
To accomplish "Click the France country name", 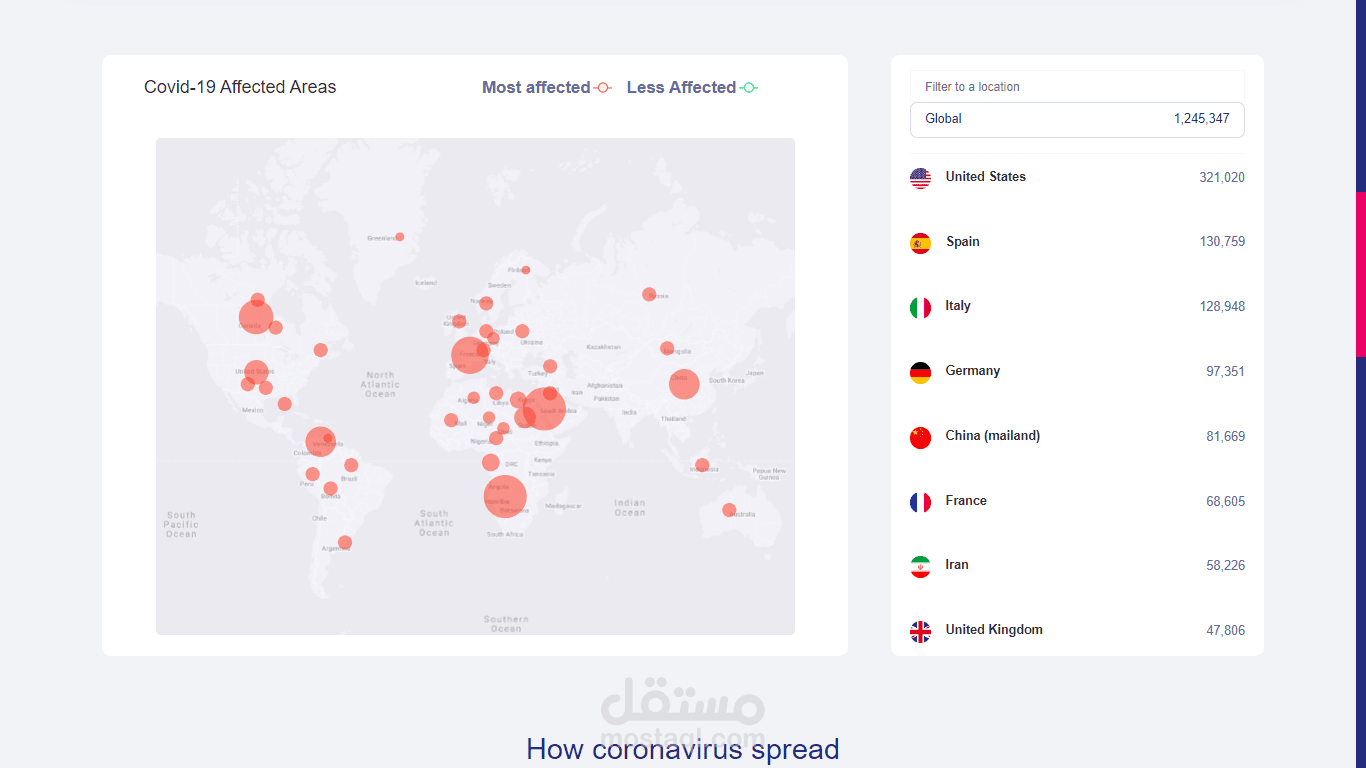I will 965,501.
